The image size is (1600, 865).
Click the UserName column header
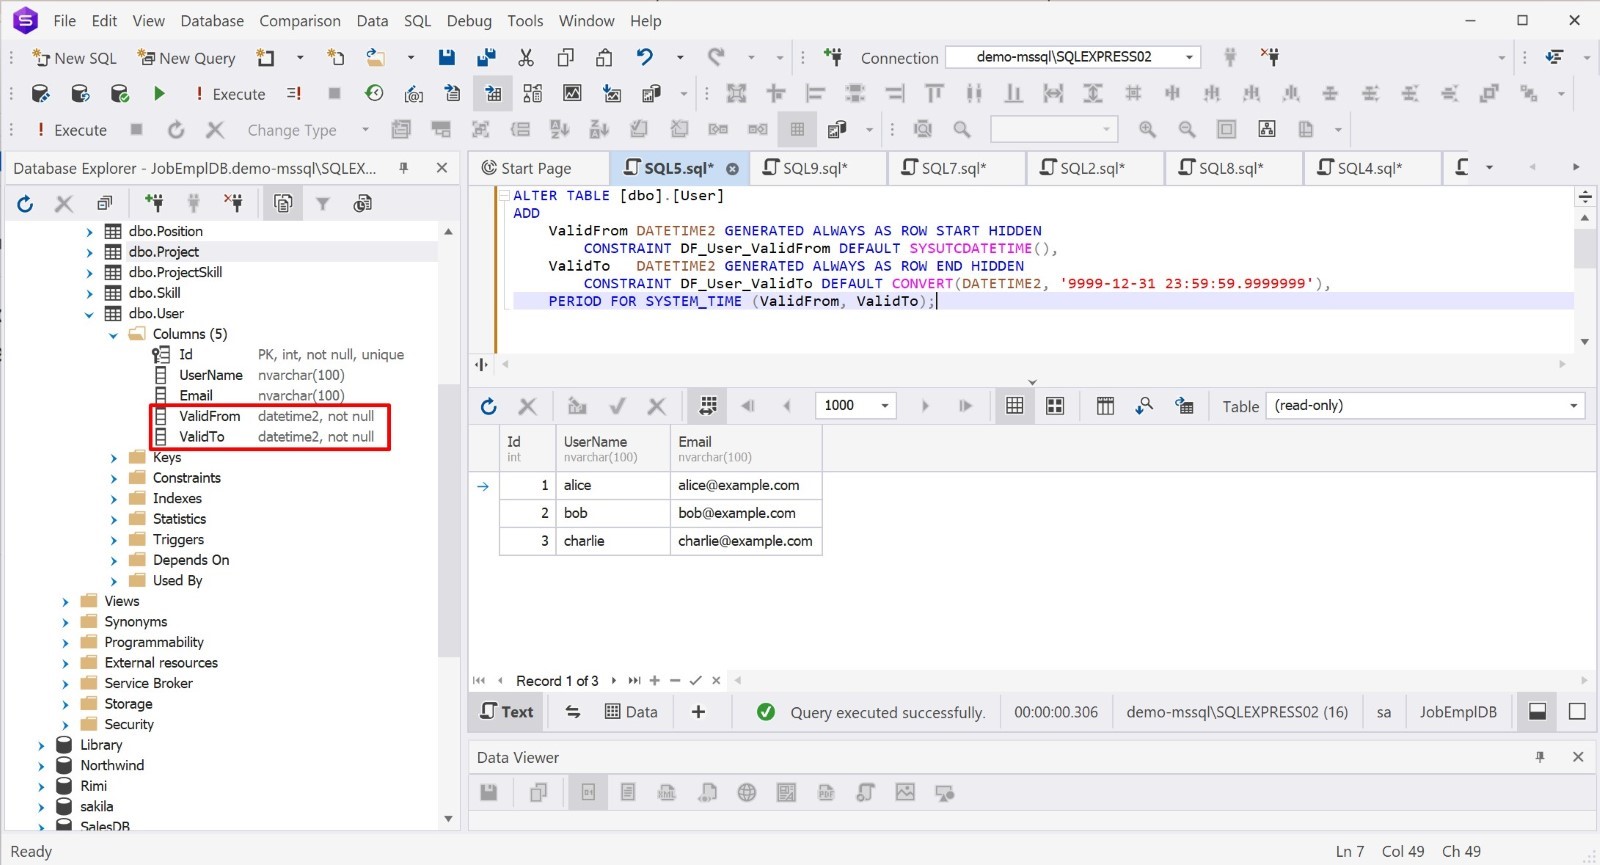tap(613, 448)
